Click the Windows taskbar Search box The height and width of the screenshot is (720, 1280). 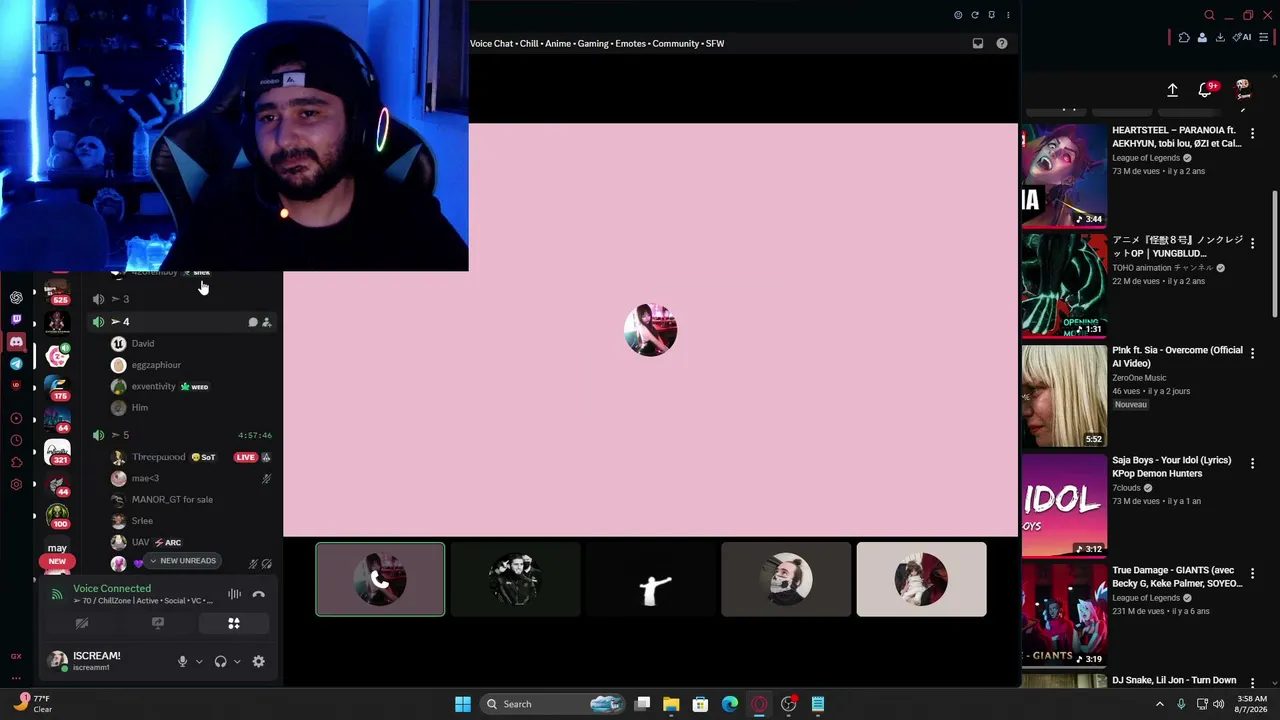click(x=553, y=704)
